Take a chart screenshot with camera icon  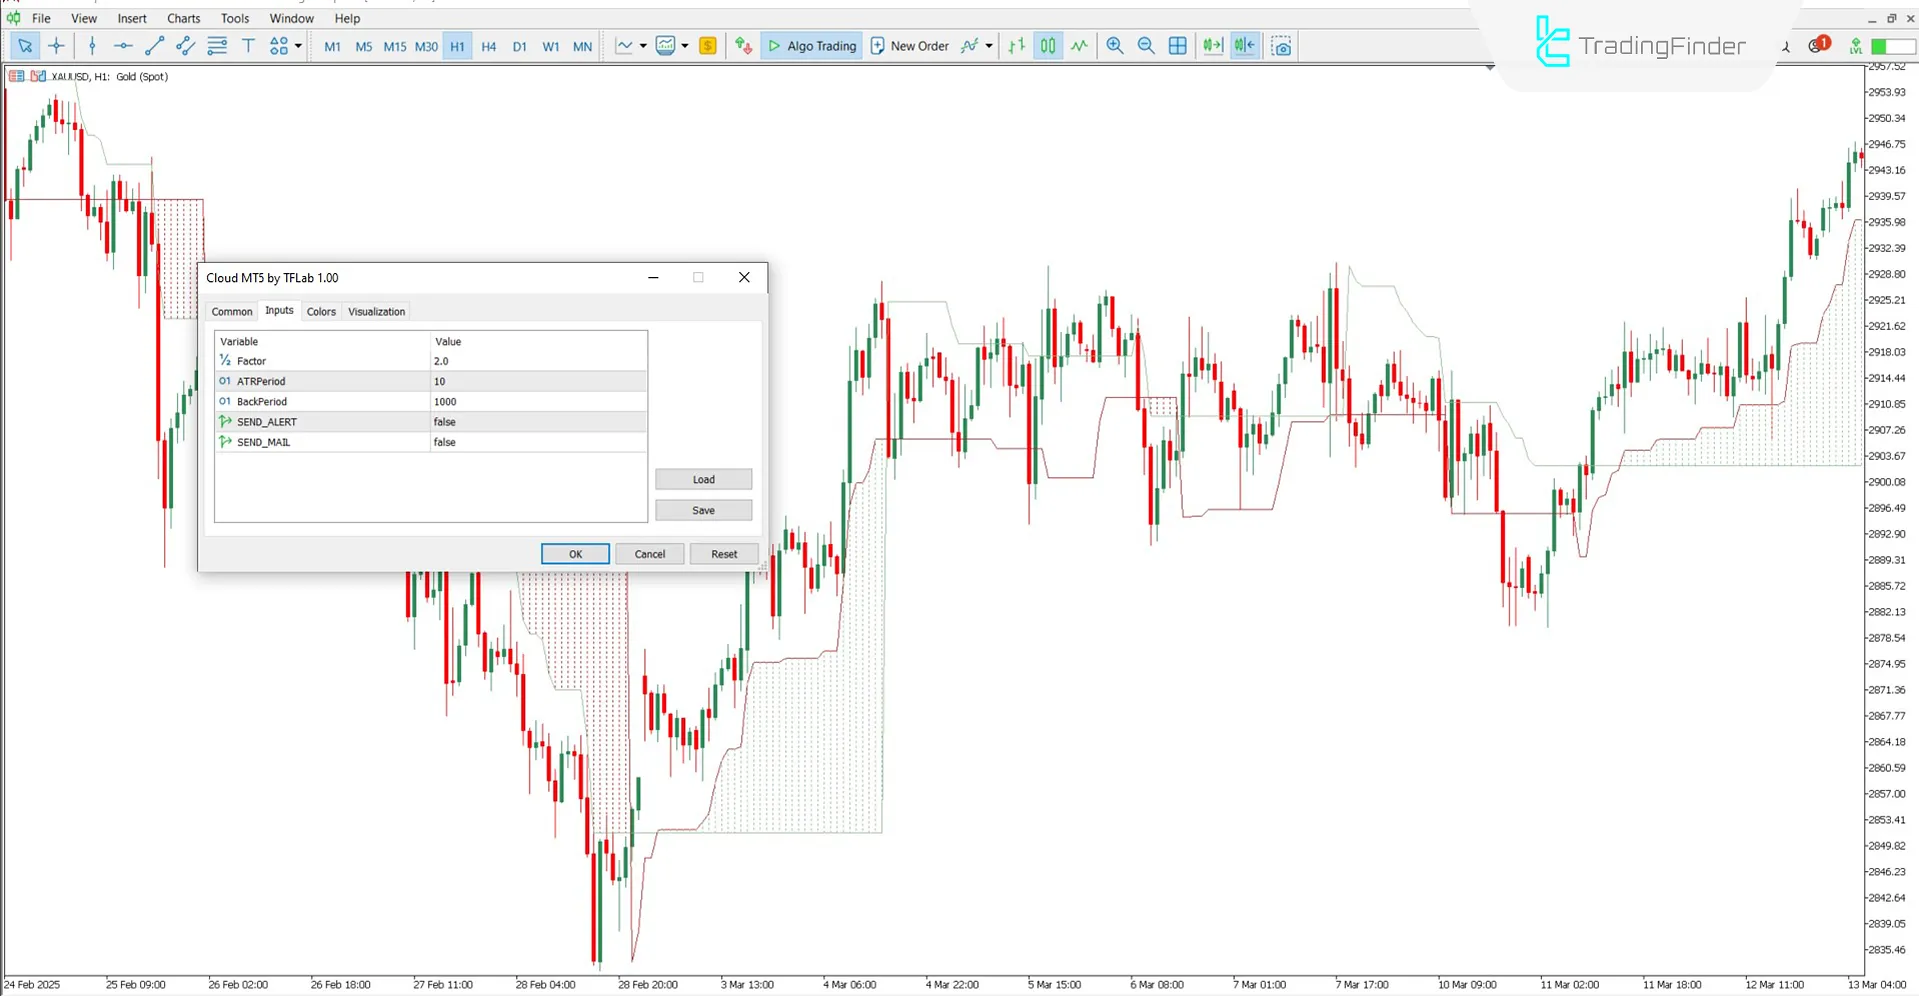(1281, 46)
